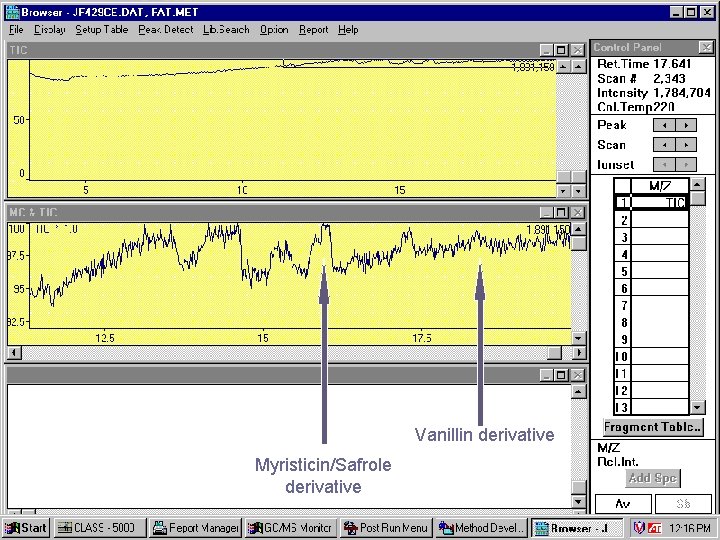Click the Fragment Table button
Image resolution: width=720 pixels, height=540 pixels.
(653, 427)
